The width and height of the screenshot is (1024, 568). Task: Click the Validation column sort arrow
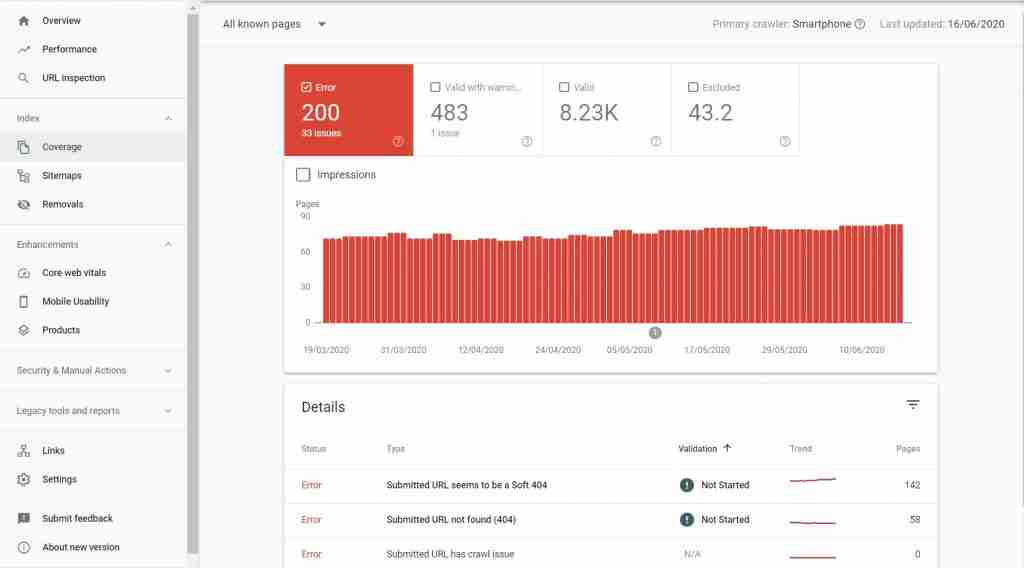click(x=727, y=449)
